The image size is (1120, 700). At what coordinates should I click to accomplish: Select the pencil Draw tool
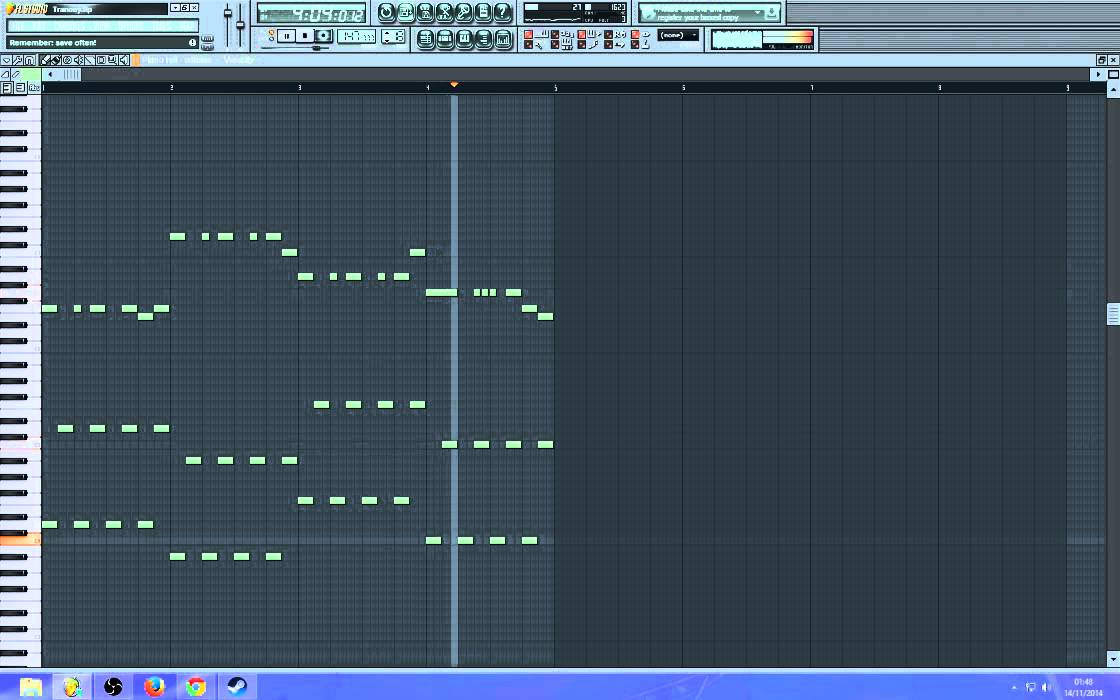click(x=44, y=60)
